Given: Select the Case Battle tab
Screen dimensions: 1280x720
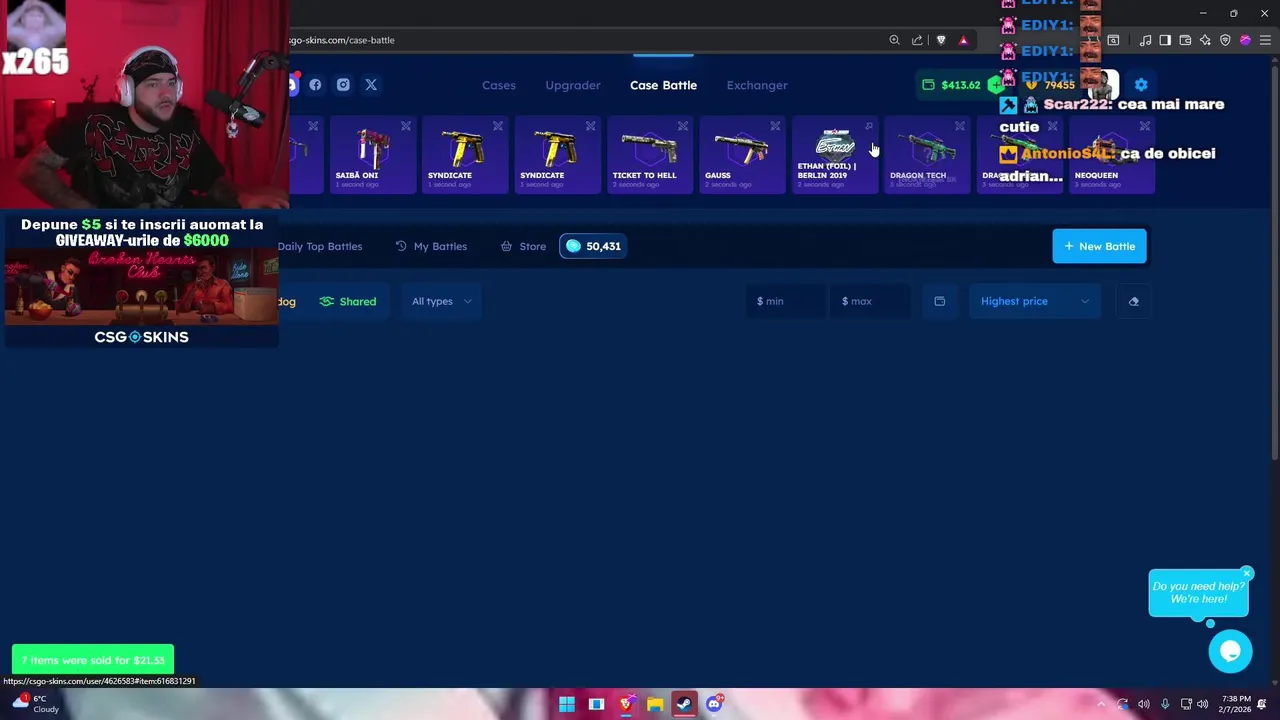Looking at the screenshot, I should click(x=663, y=85).
